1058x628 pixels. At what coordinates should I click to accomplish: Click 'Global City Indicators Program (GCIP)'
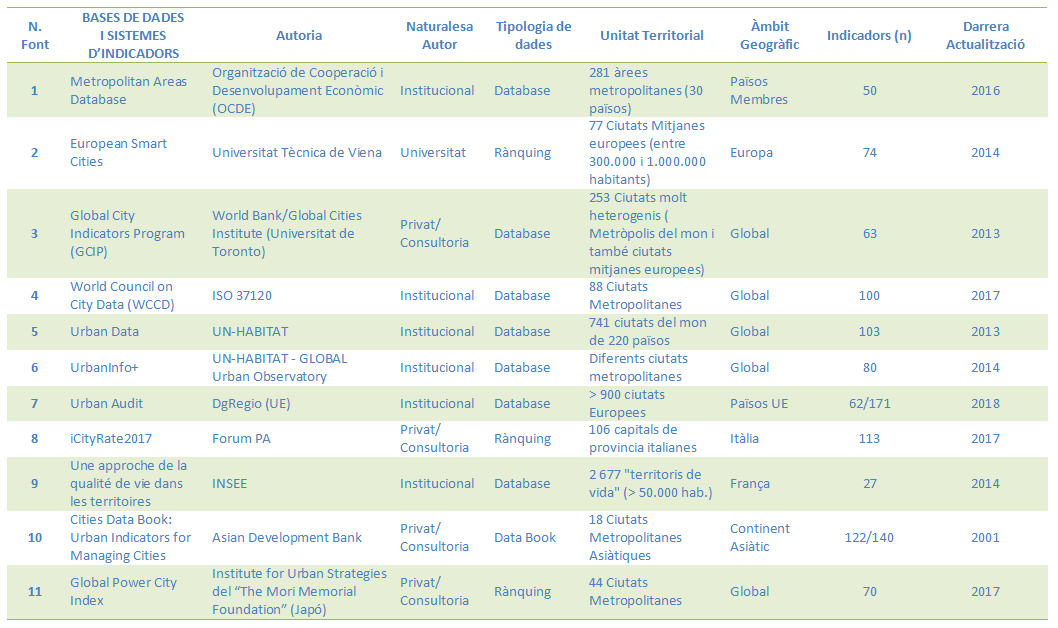coord(128,233)
